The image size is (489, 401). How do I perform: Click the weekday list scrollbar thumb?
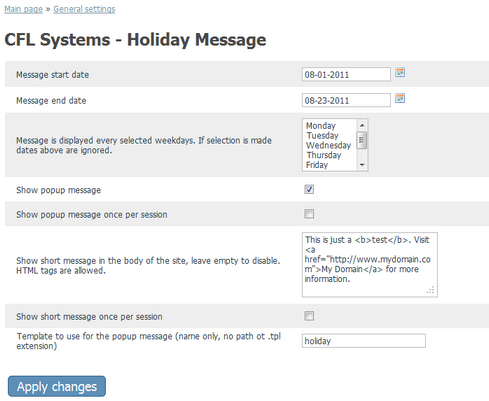point(362,140)
